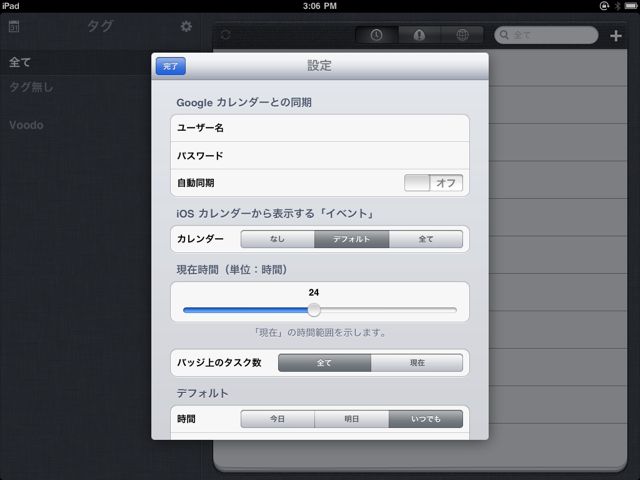Select 全て for バッジ上のタスク数

click(324, 363)
